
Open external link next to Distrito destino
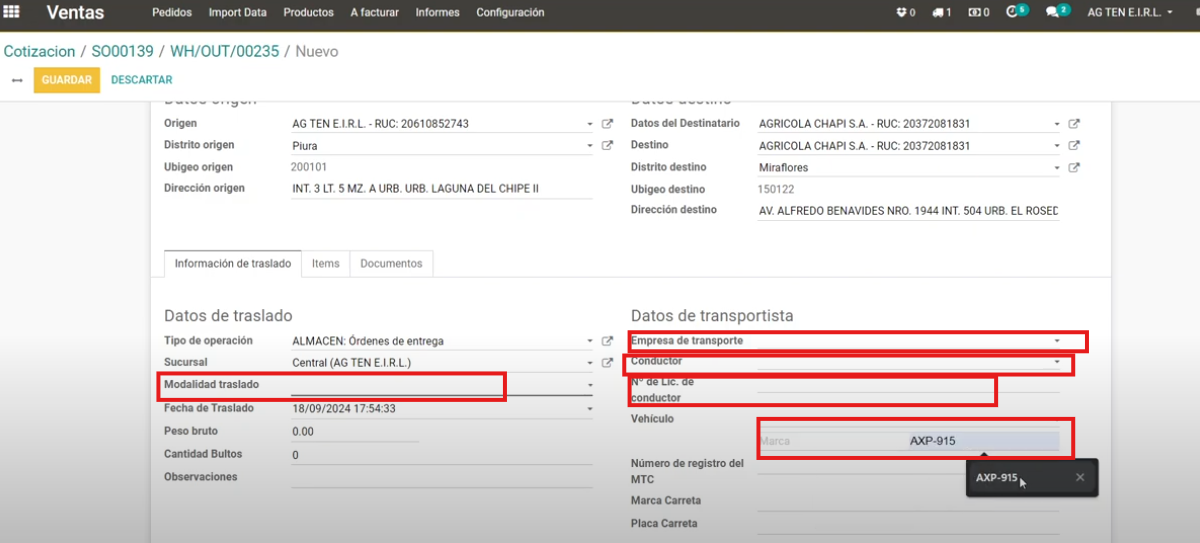(x=1074, y=168)
